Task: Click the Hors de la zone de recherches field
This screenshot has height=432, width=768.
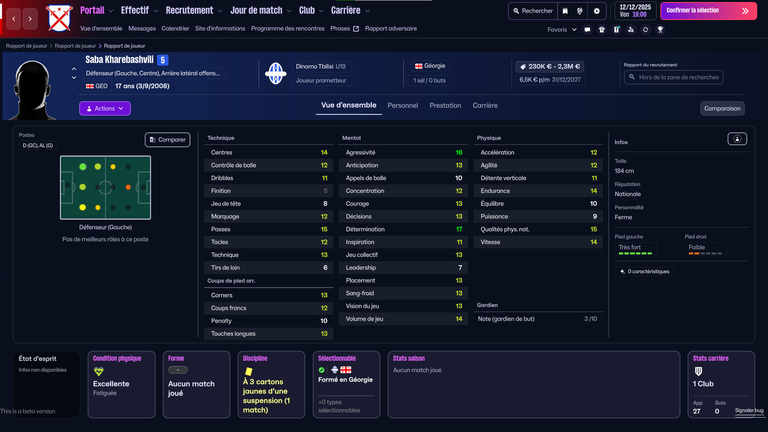Action: 673,77
